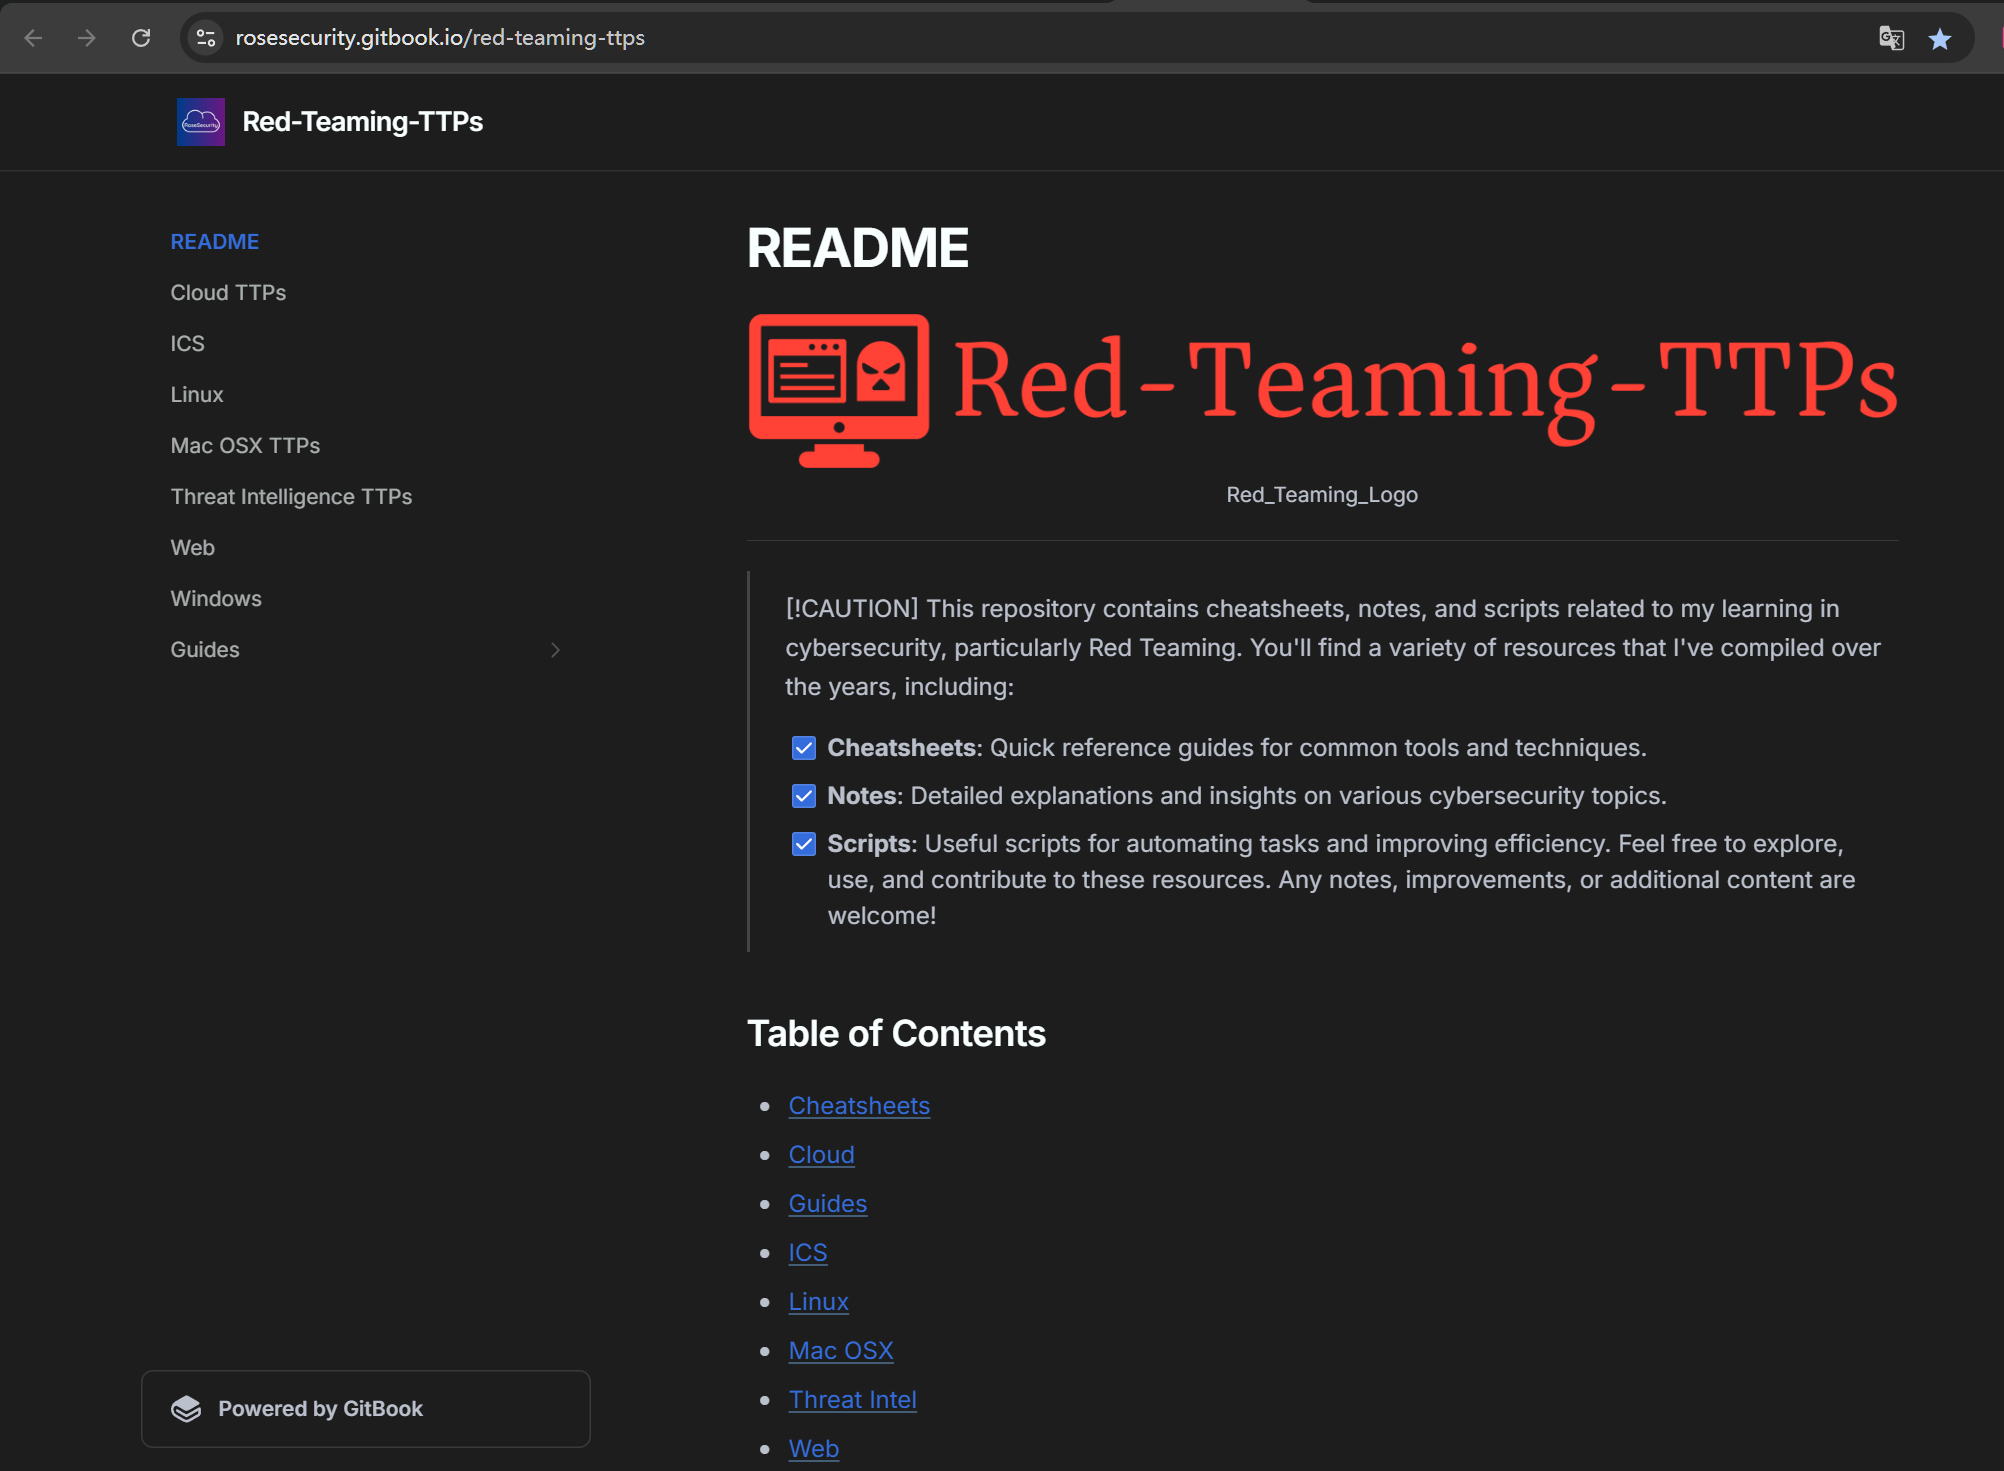Open Web sidebar page
This screenshot has height=1471, width=2004.
point(193,548)
